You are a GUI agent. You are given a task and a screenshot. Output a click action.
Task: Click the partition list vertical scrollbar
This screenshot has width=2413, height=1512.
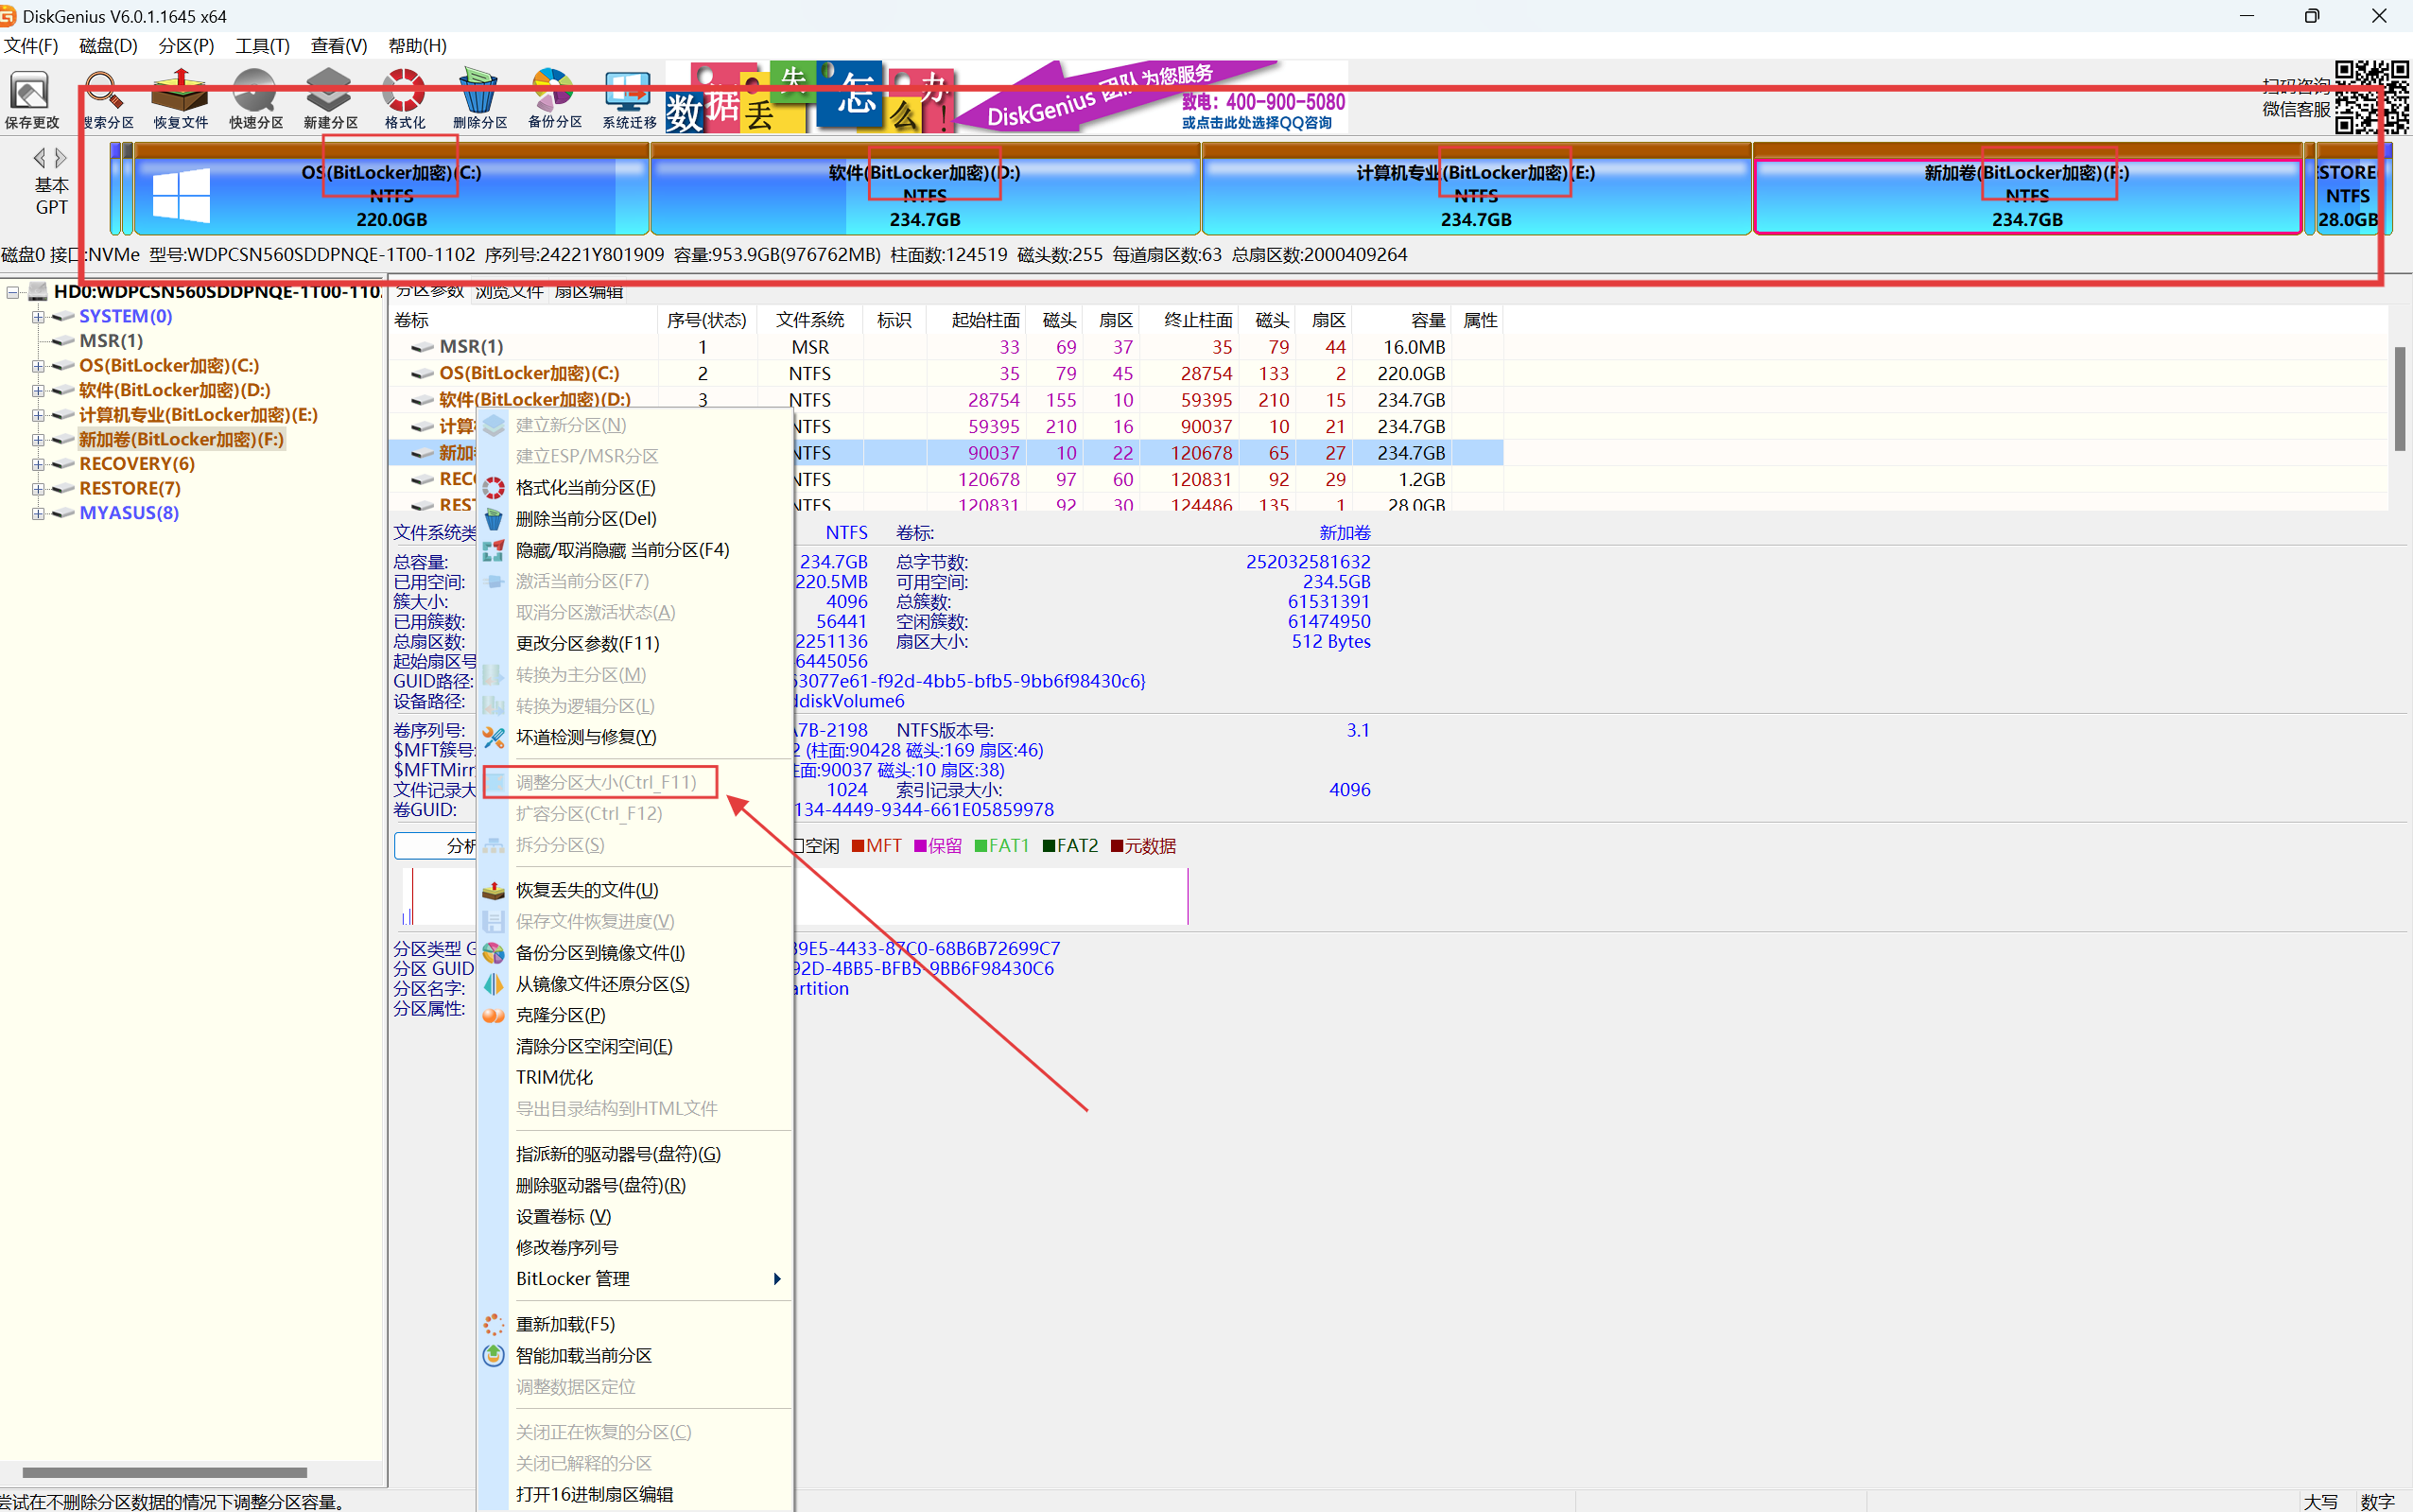2399,400
